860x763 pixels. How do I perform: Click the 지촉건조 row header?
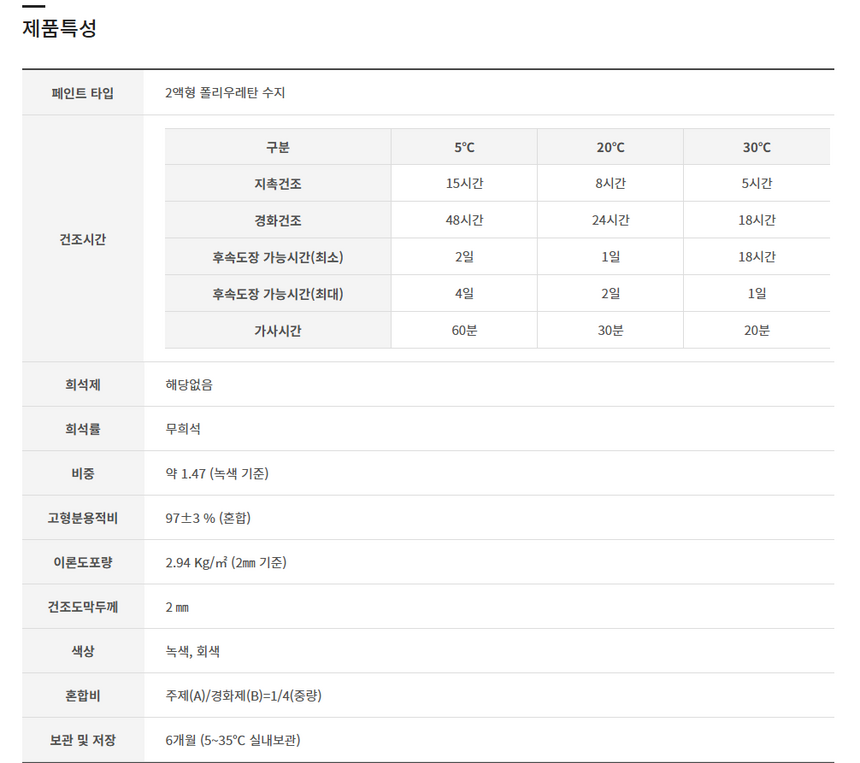(x=277, y=184)
